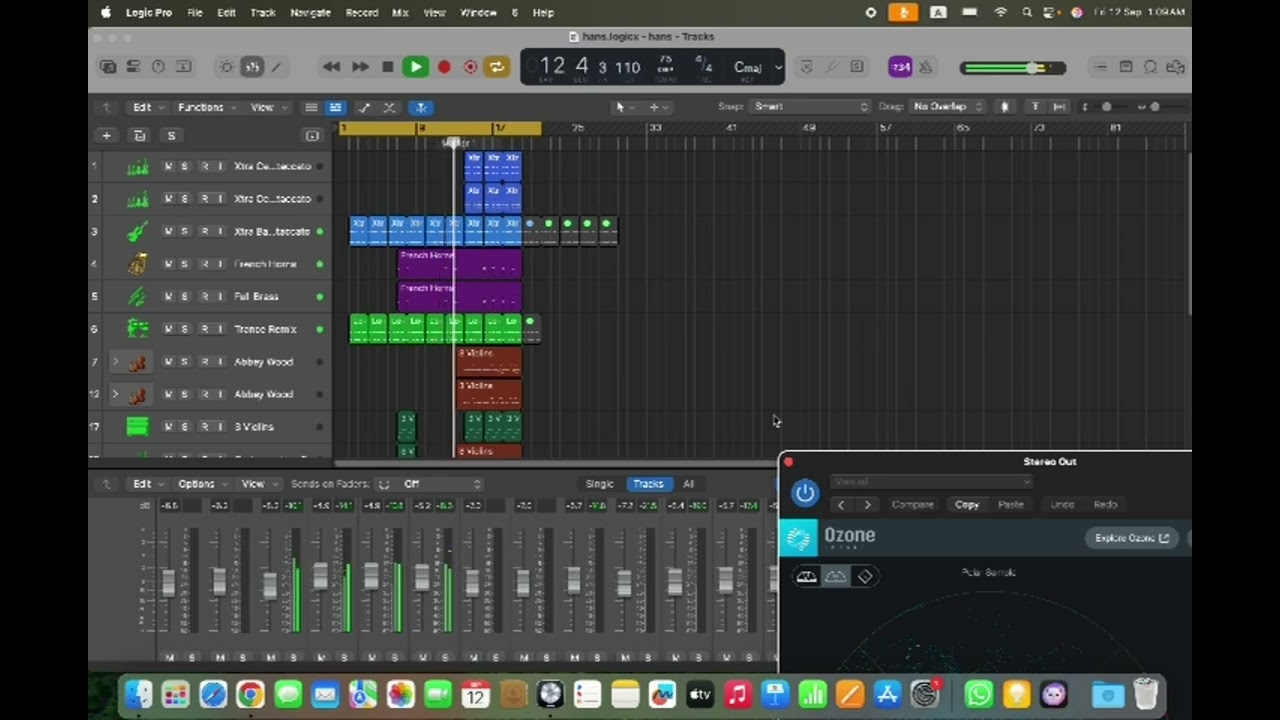This screenshot has width=1280, height=720.
Task: Solo the French Horns track
Action: coord(184,264)
